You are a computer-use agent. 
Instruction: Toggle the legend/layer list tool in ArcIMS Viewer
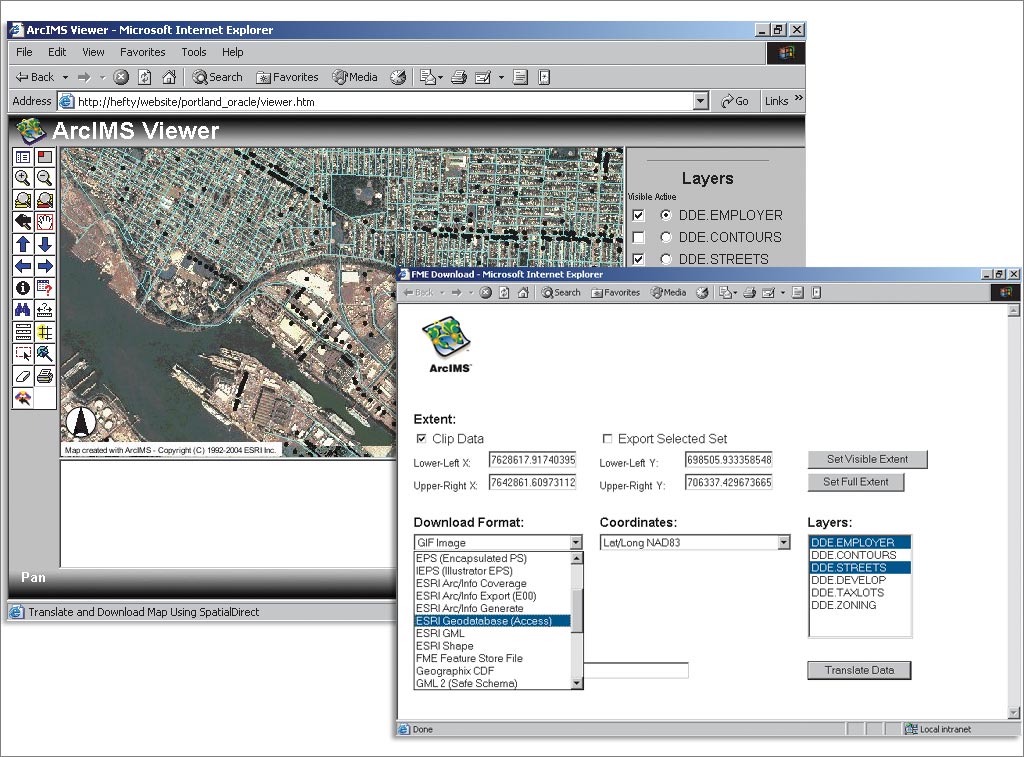click(x=23, y=157)
